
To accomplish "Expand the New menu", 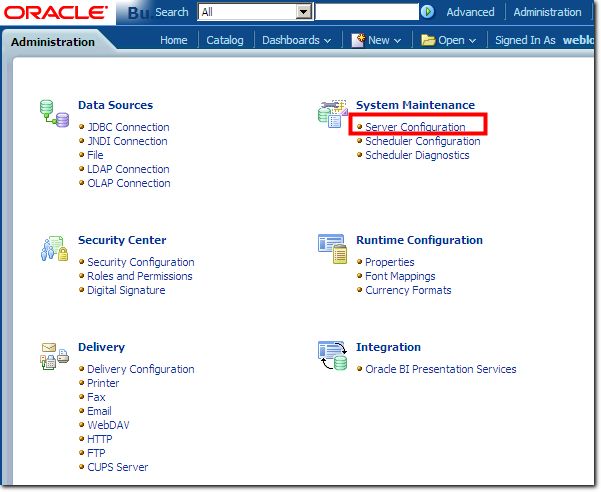I will [376, 40].
